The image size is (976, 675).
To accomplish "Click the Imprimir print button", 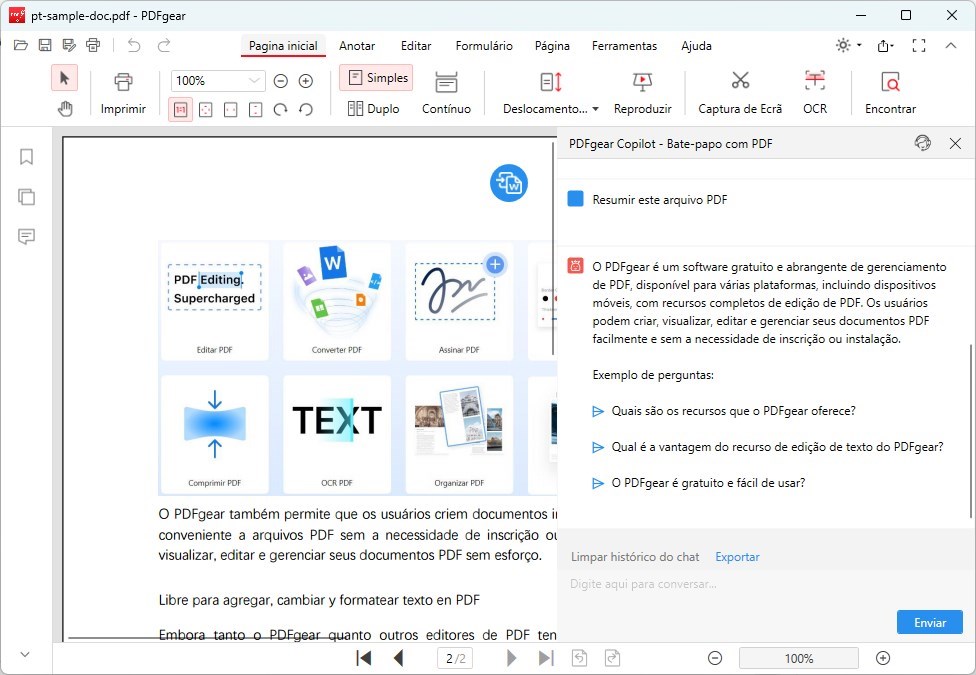I will point(123,93).
